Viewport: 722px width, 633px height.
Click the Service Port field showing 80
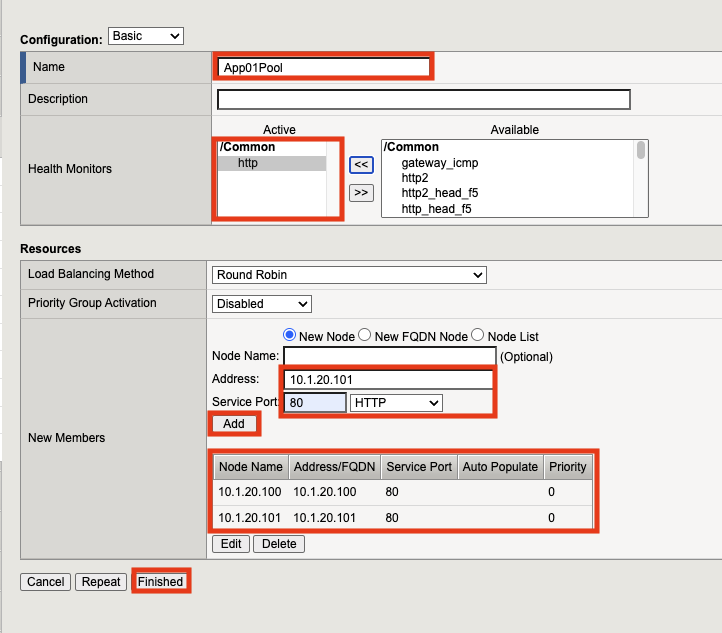[315, 403]
